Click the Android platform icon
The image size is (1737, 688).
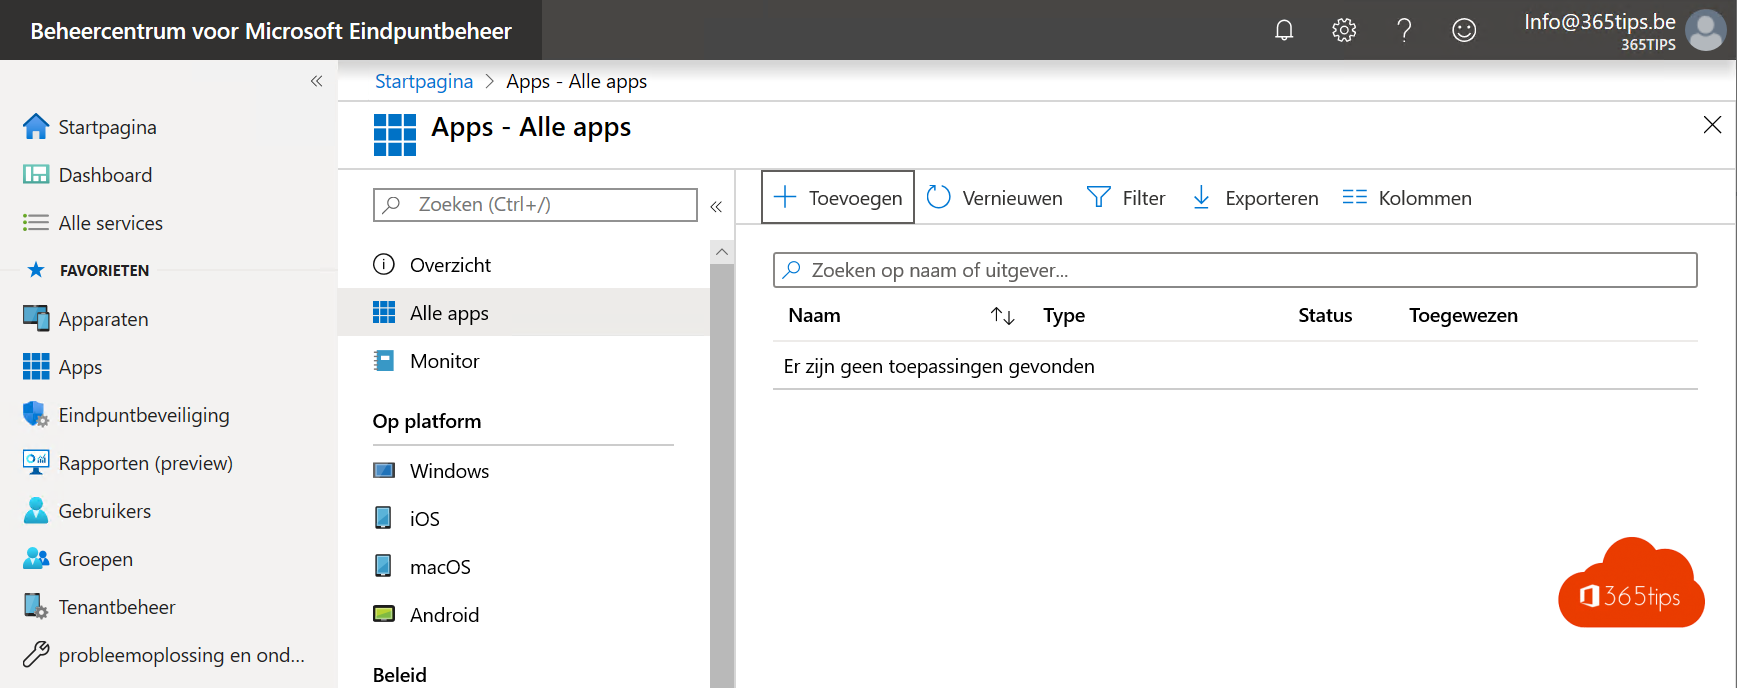coord(384,614)
